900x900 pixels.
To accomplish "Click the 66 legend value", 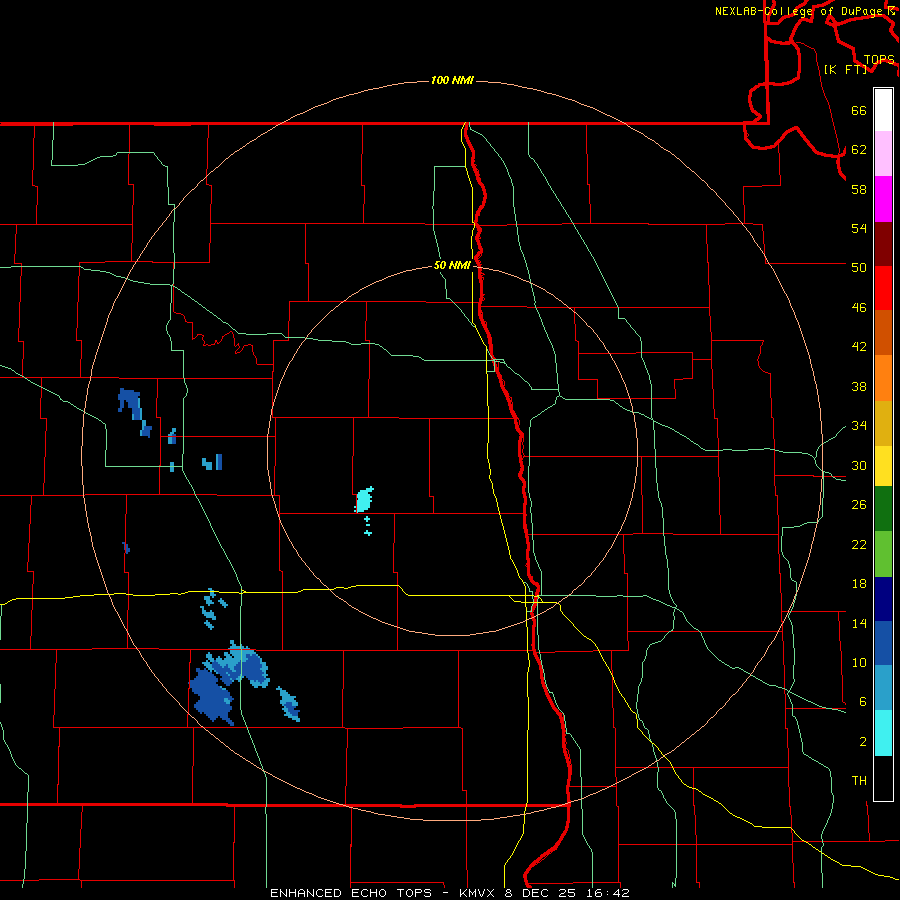I will pos(859,110).
